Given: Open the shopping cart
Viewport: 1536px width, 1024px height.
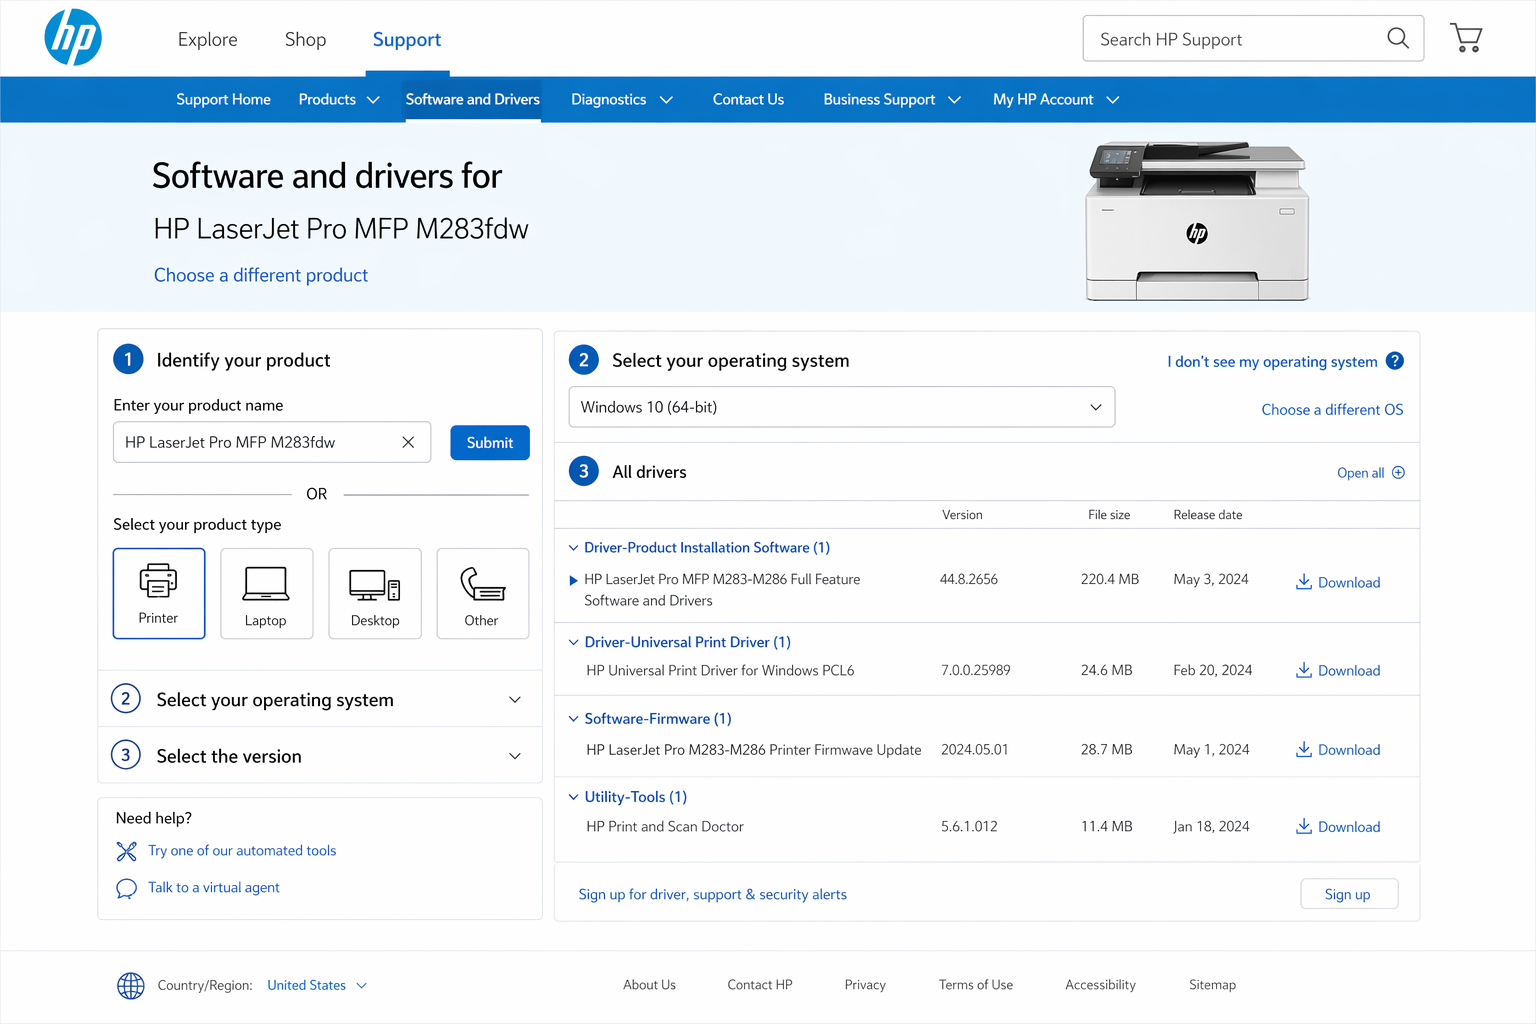Looking at the screenshot, I should [x=1465, y=37].
